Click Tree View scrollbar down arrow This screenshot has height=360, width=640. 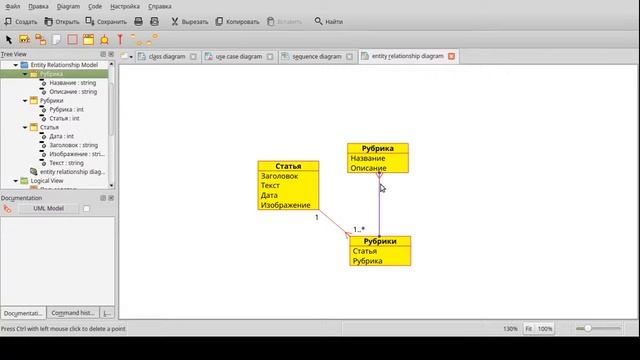pyautogui.click(x=111, y=185)
